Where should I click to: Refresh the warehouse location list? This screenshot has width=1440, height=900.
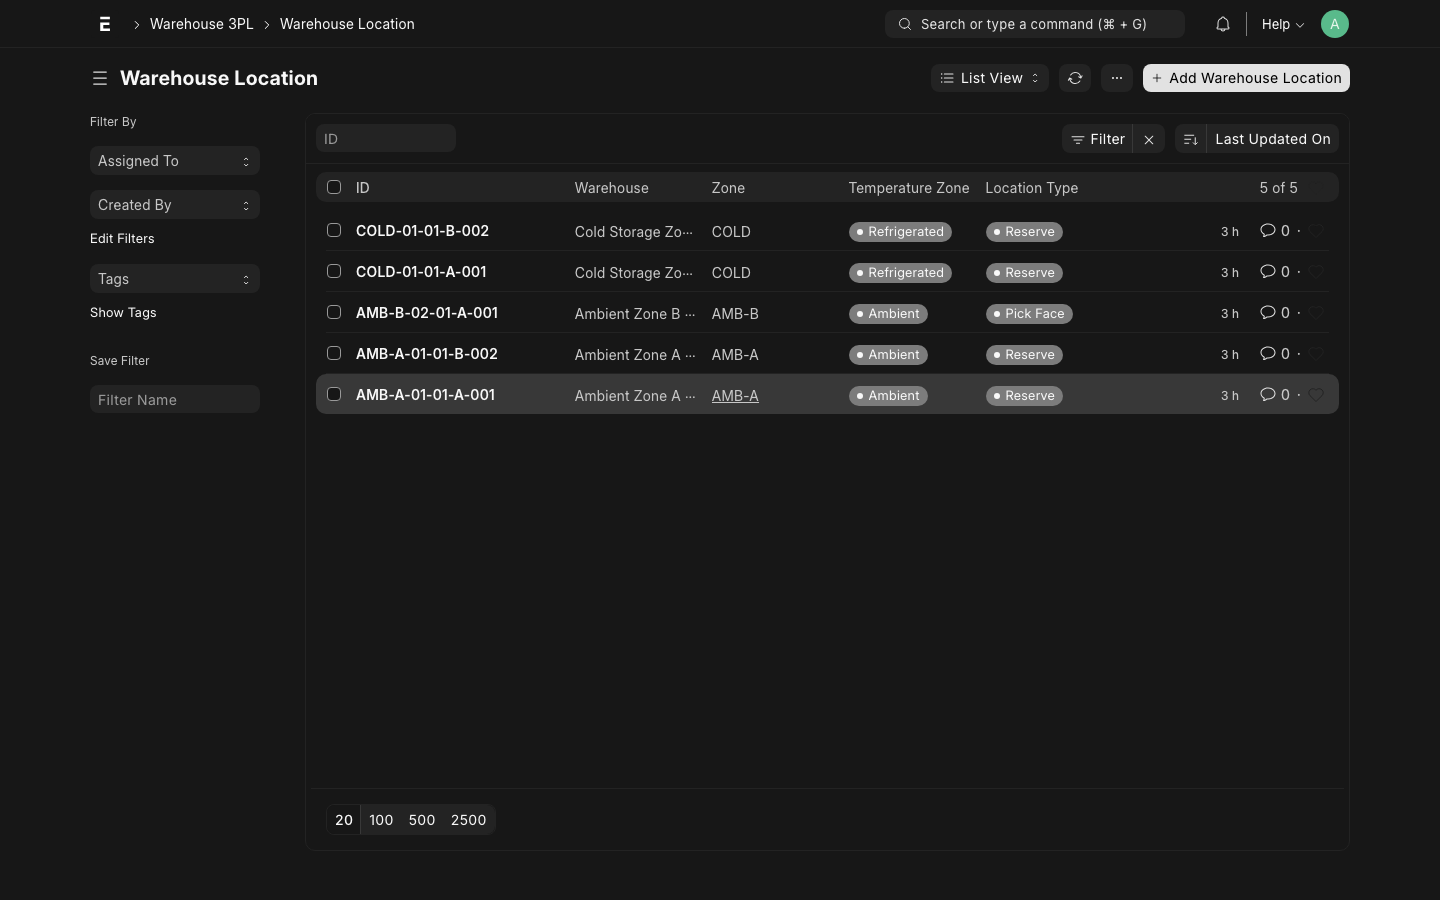click(1075, 78)
